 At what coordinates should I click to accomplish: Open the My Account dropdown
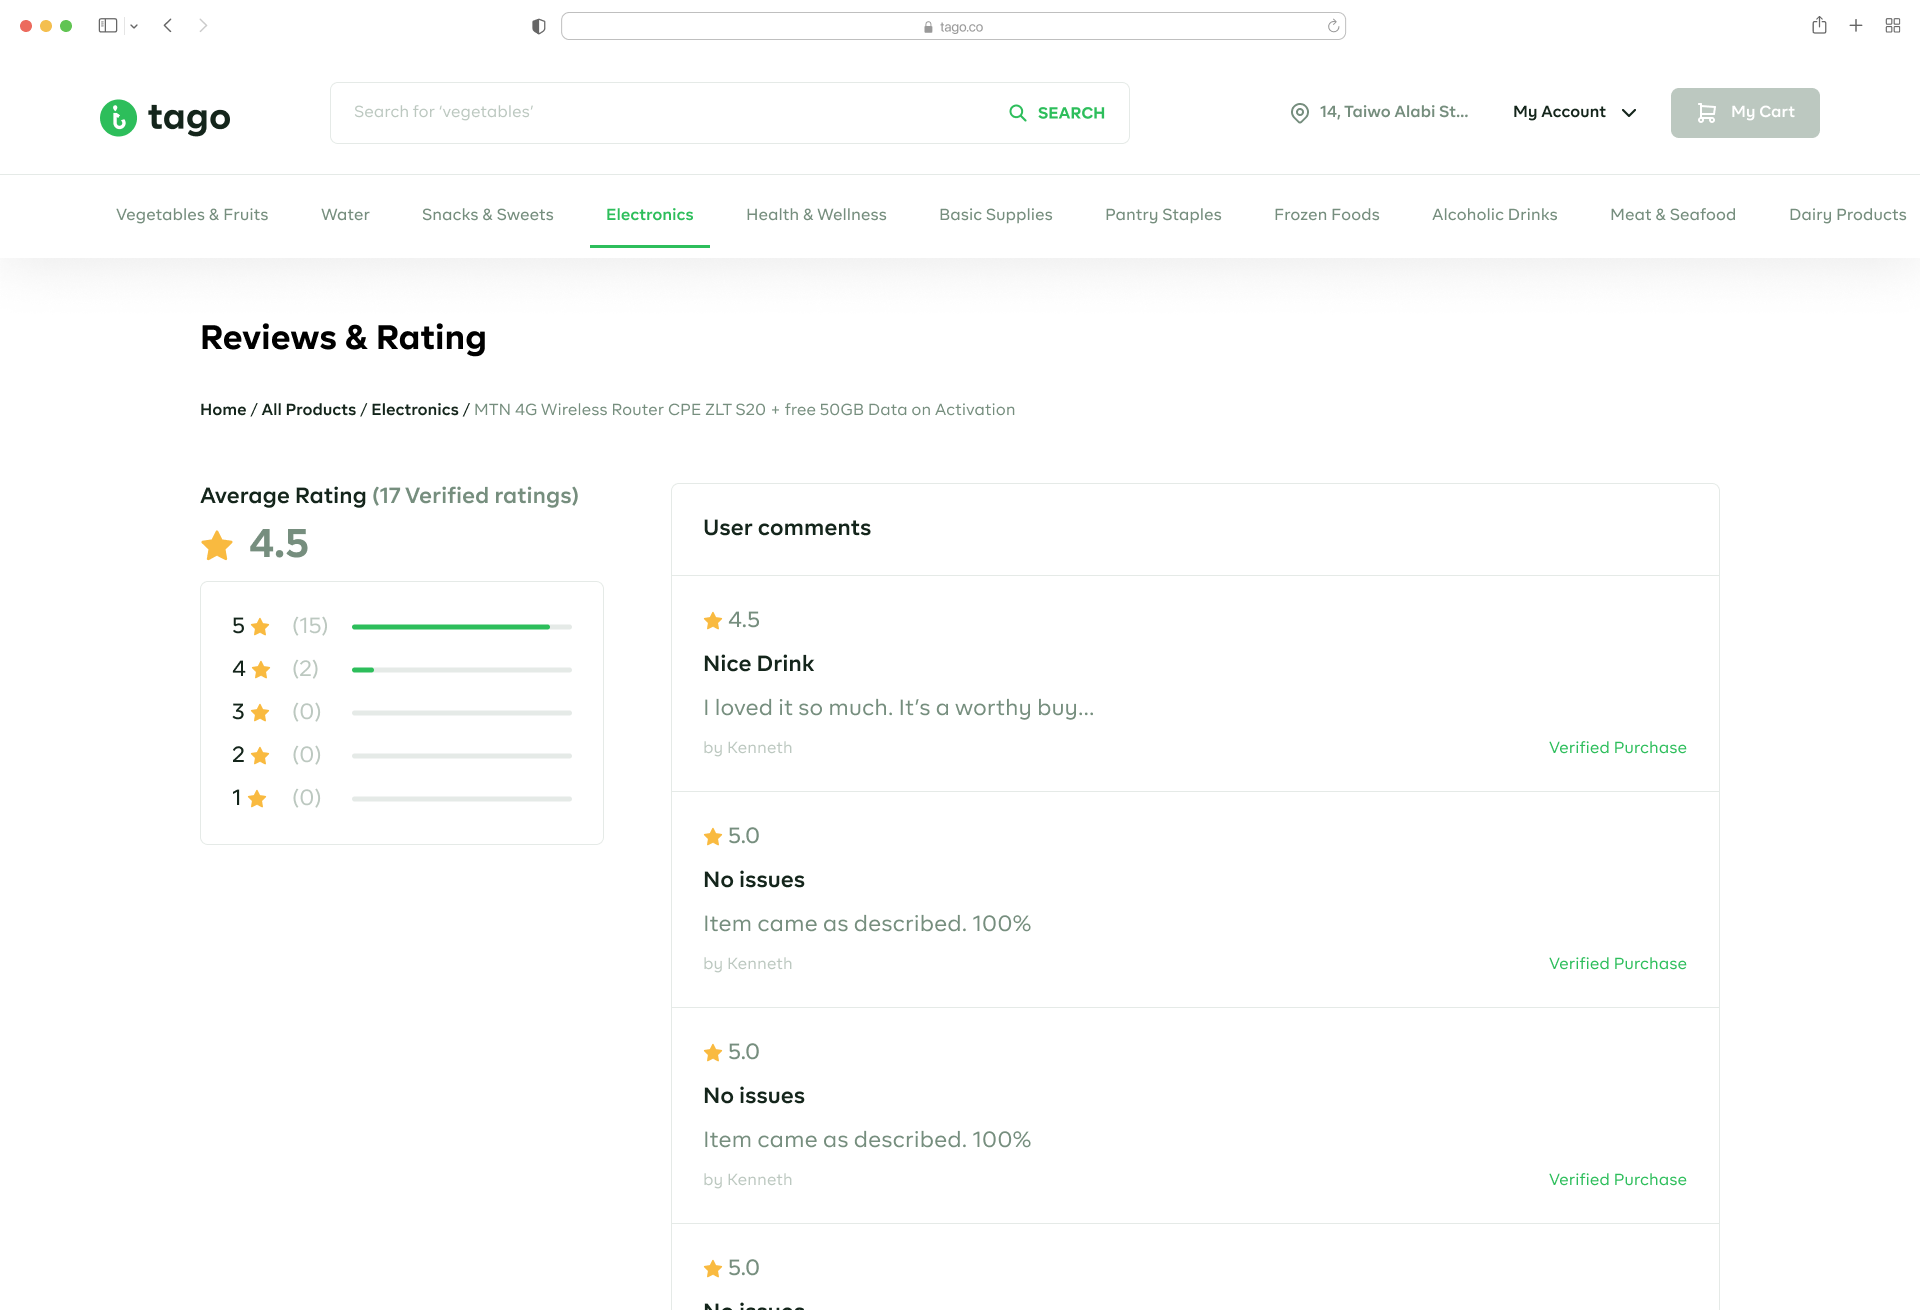(1573, 112)
